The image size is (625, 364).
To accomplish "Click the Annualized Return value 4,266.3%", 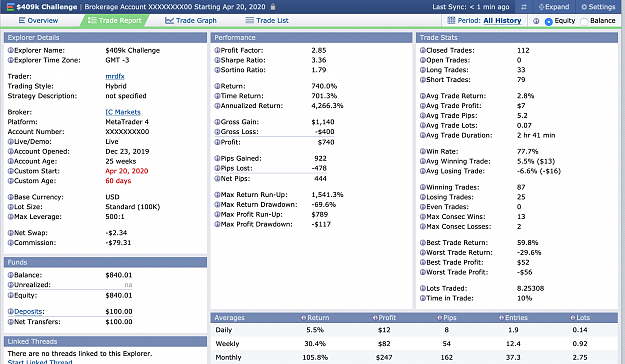I will click(x=327, y=106).
